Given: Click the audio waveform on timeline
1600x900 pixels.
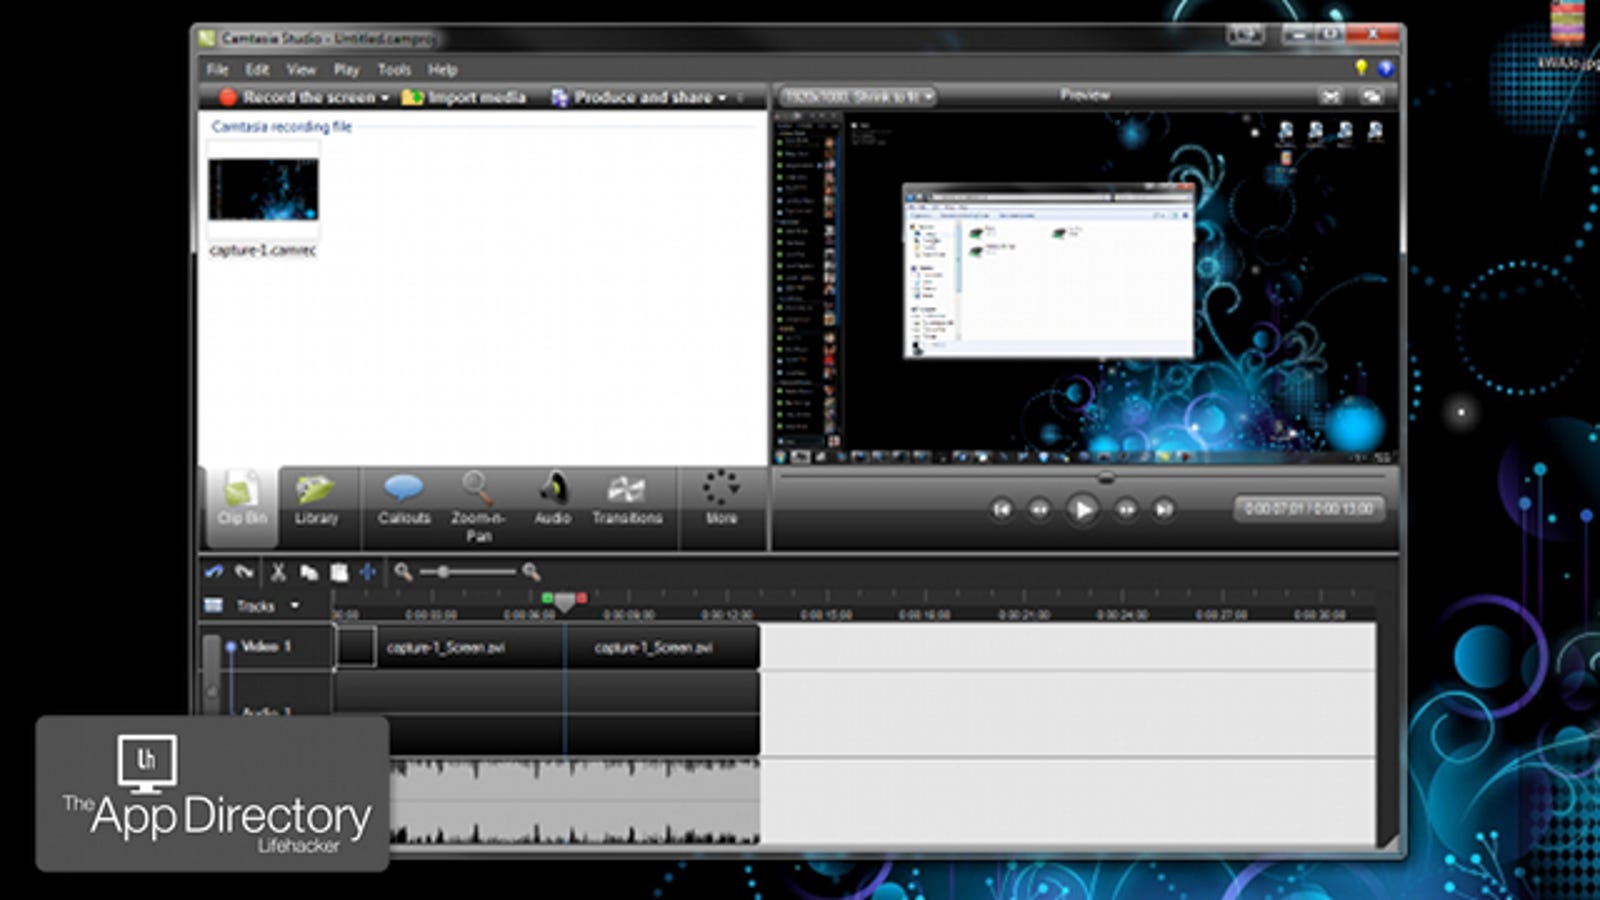Looking at the screenshot, I should (574, 802).
